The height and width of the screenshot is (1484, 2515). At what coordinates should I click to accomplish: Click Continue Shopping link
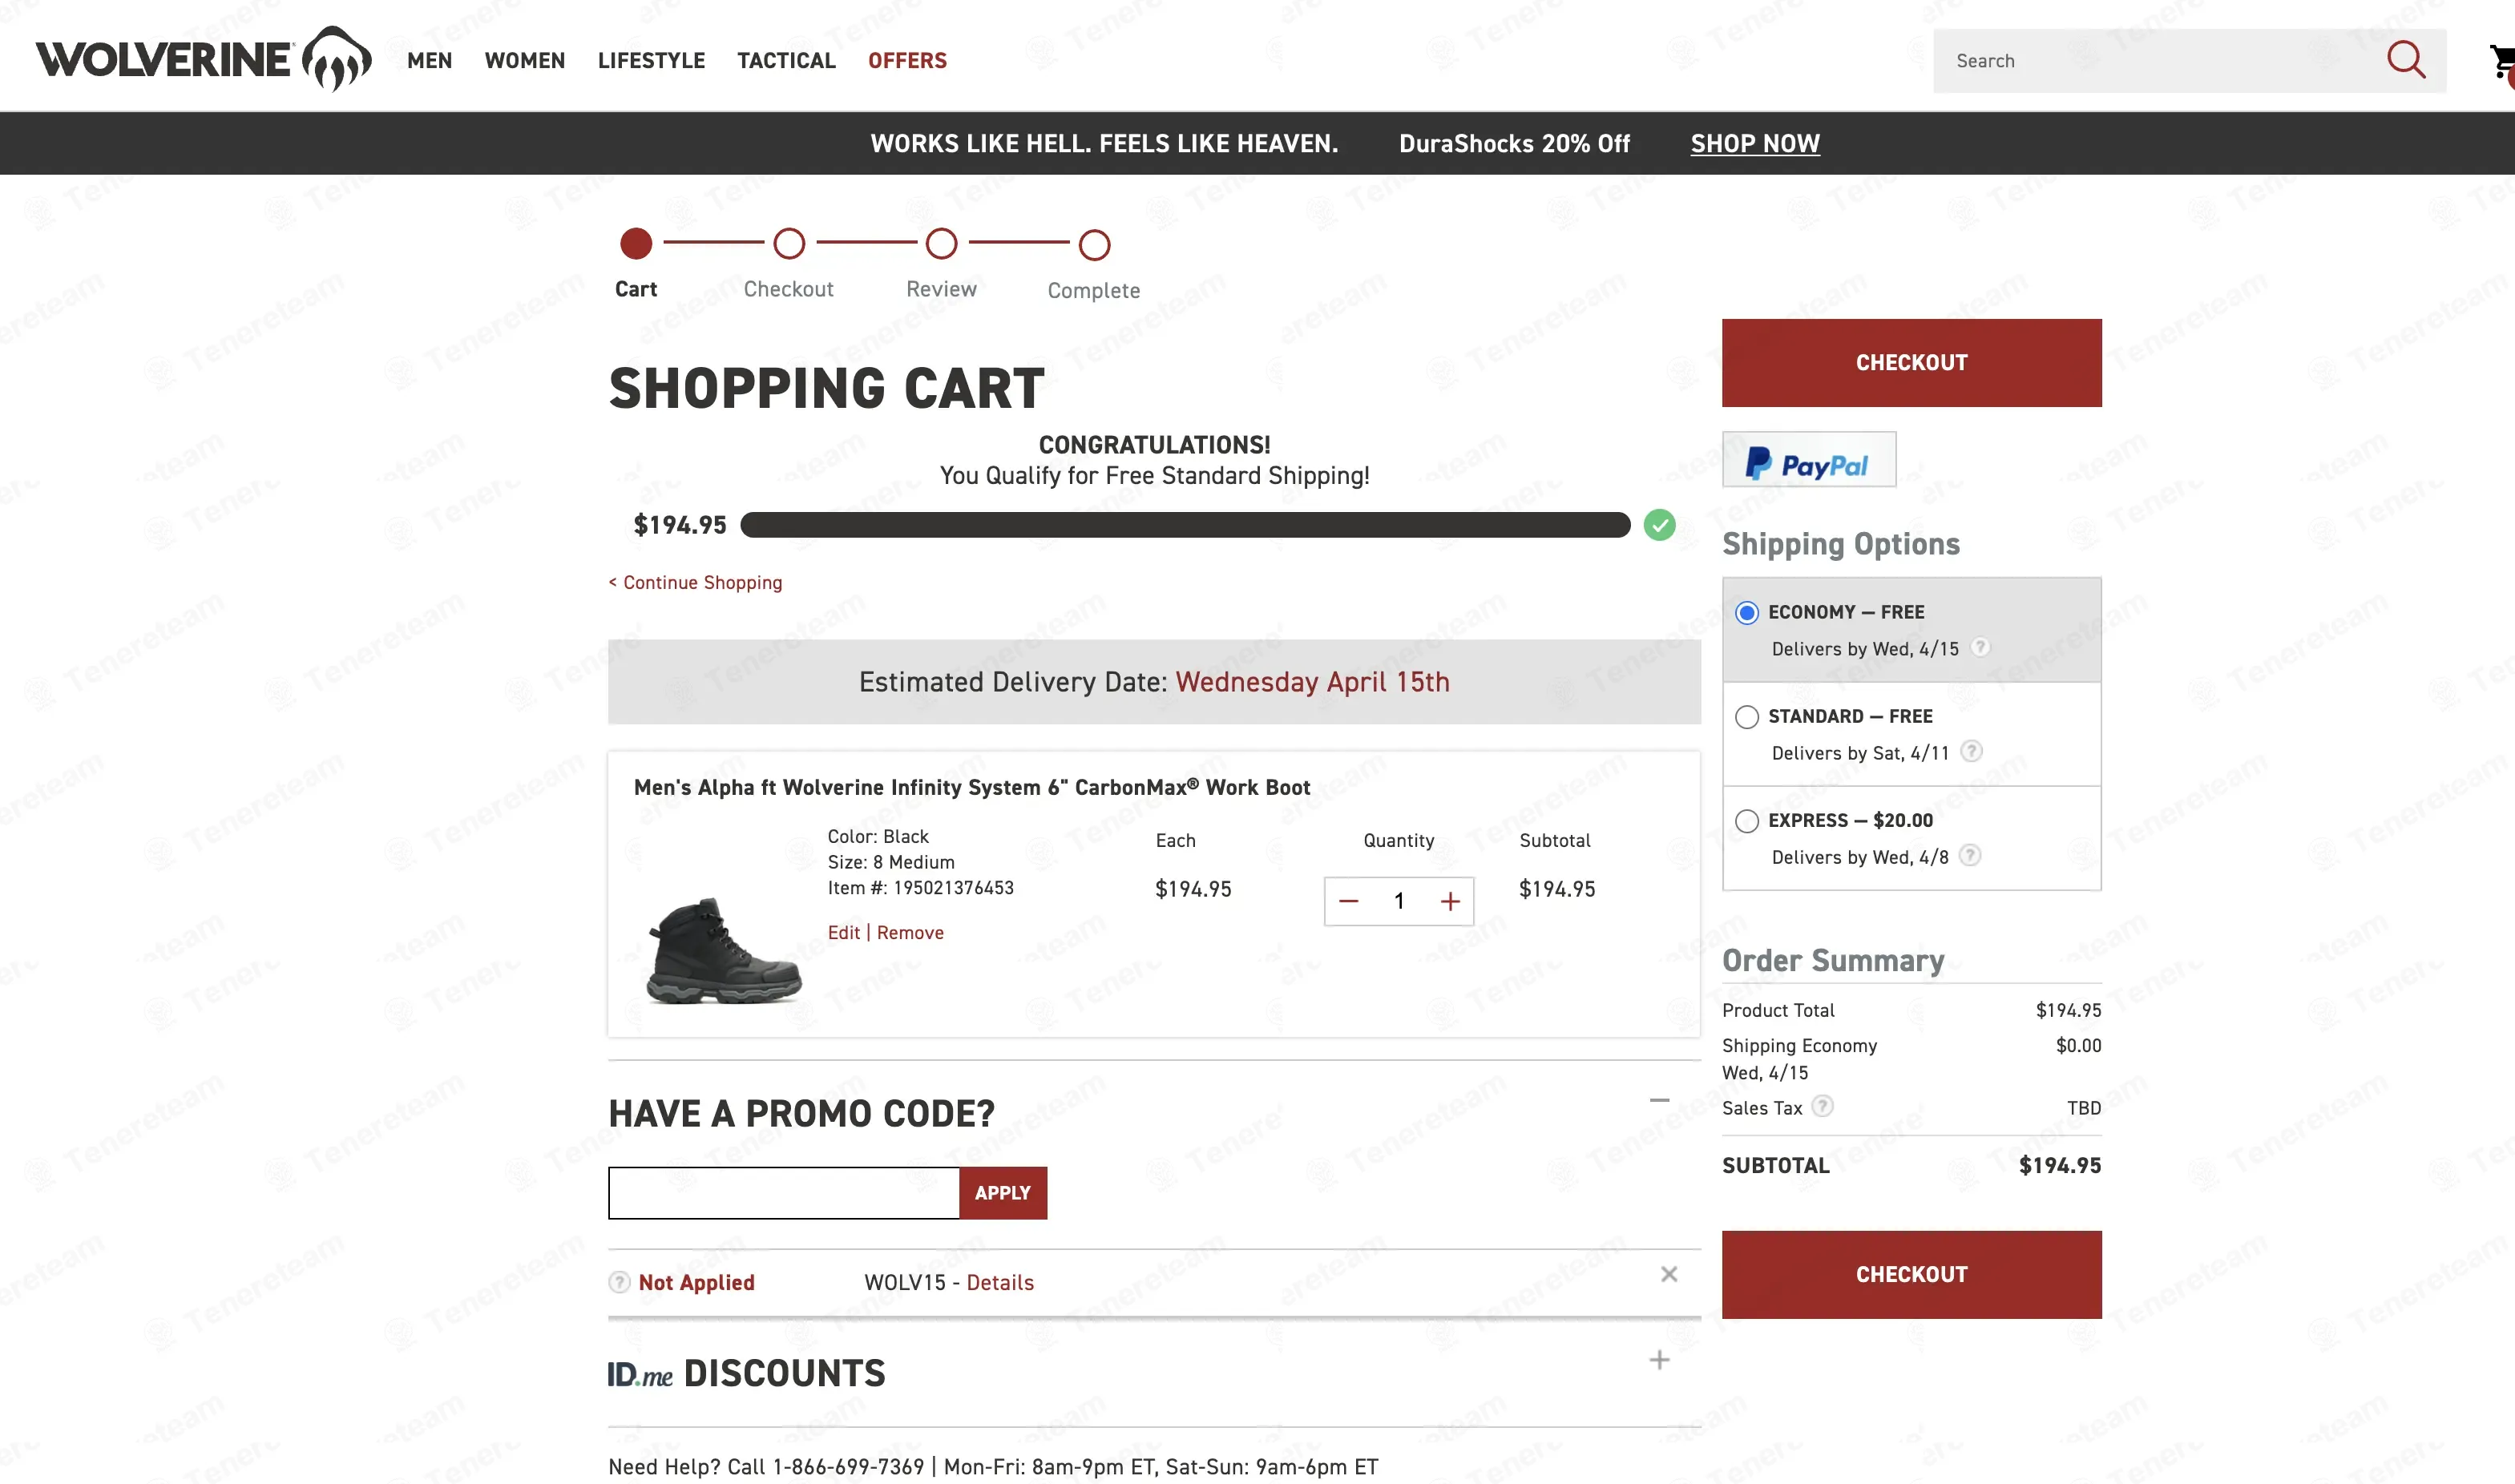(695, 583)
